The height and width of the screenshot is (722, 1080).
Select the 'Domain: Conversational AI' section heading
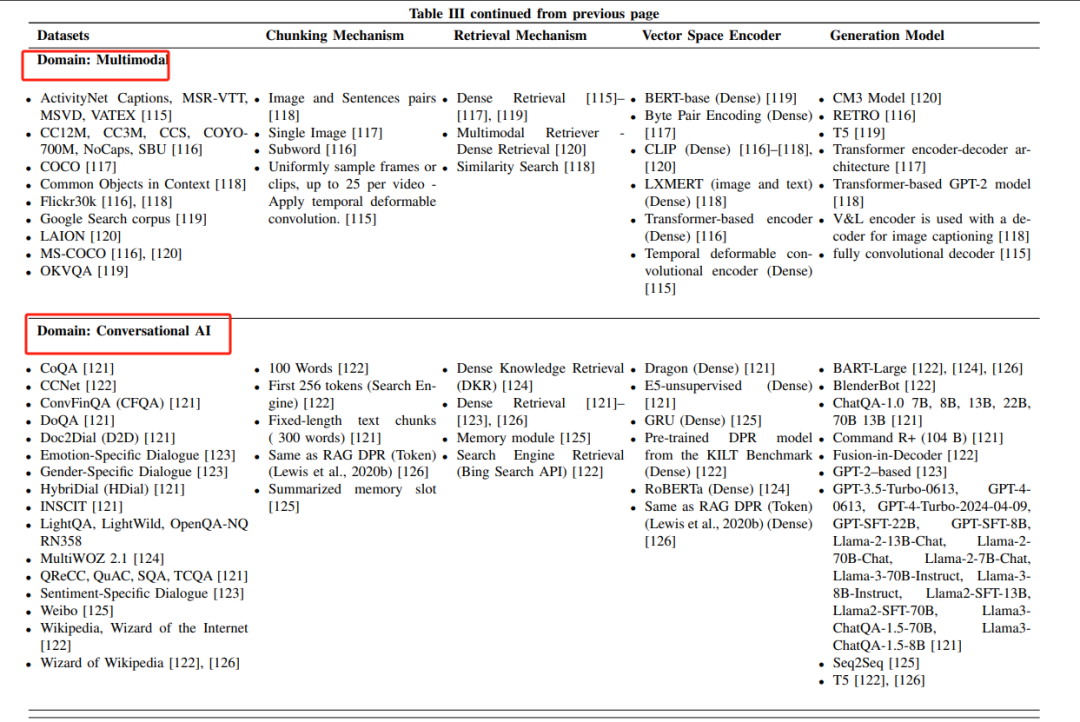[x=124, y=331]
